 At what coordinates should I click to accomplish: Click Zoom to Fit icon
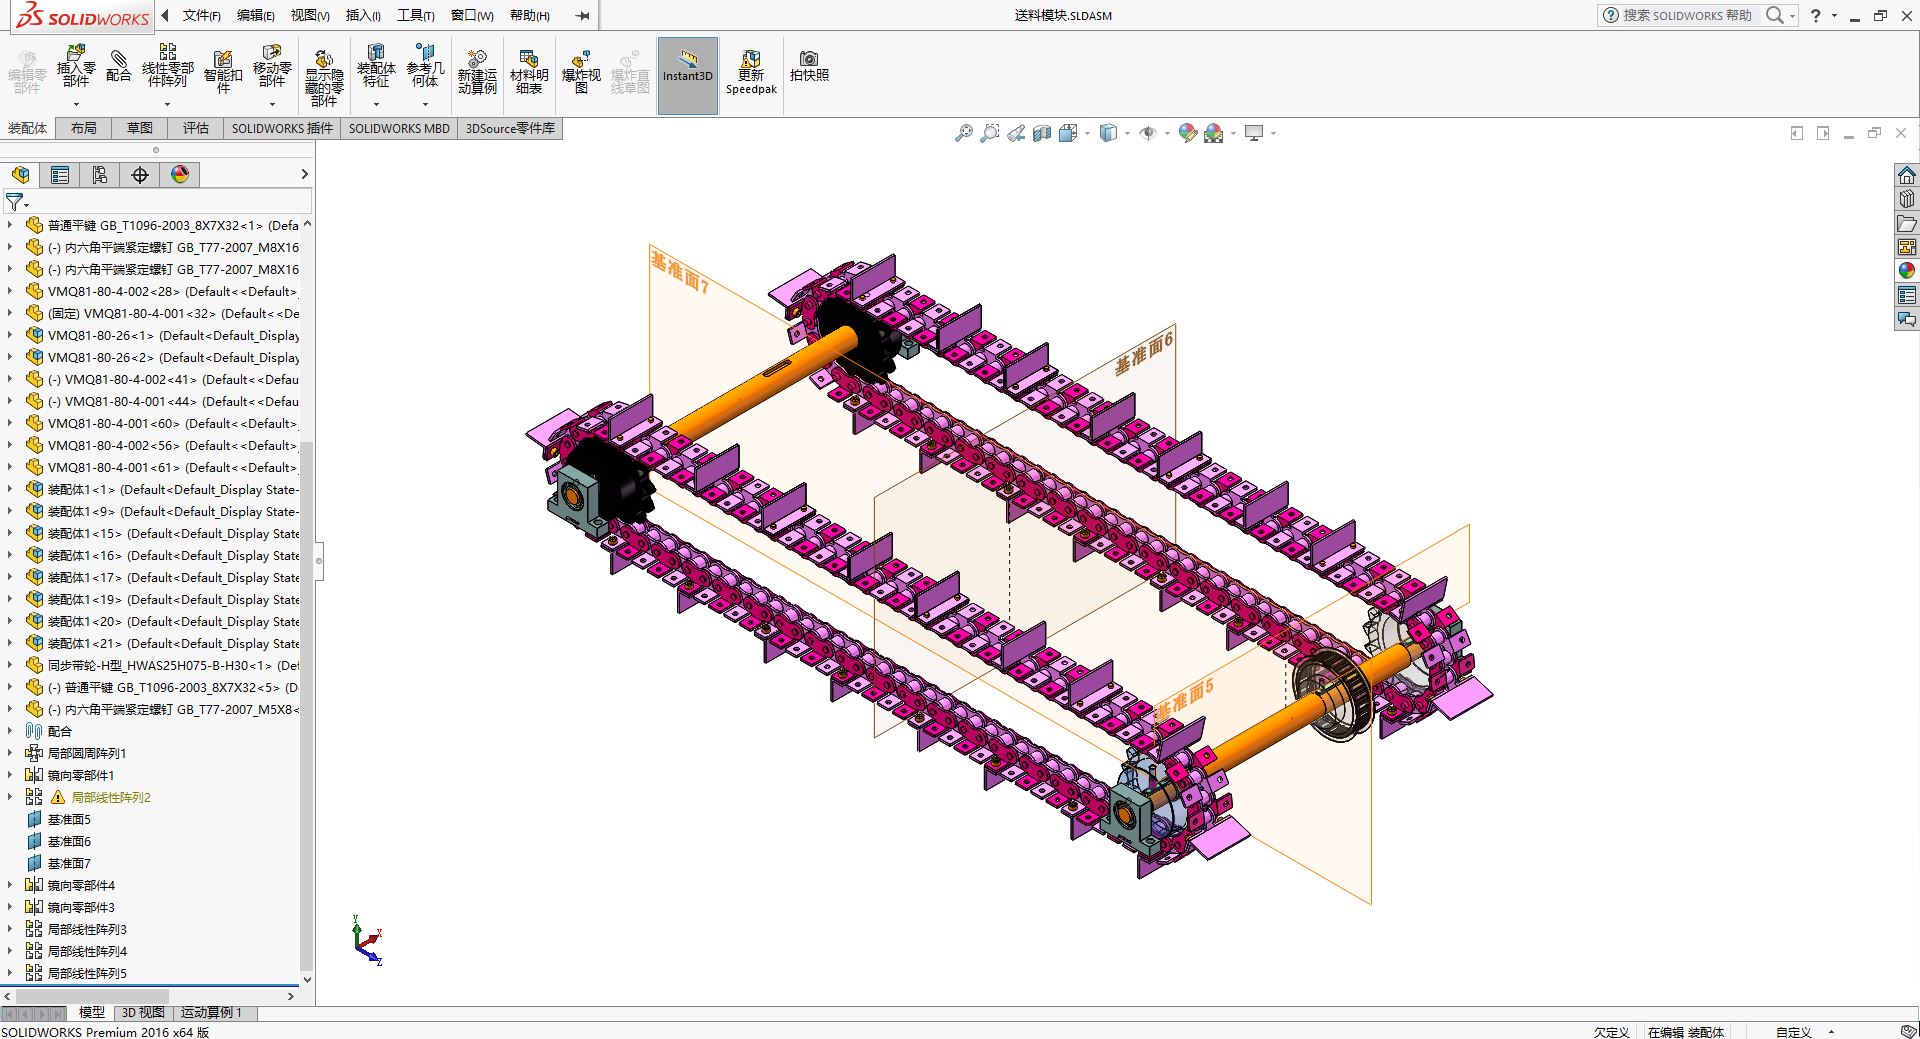click(964, 133)
